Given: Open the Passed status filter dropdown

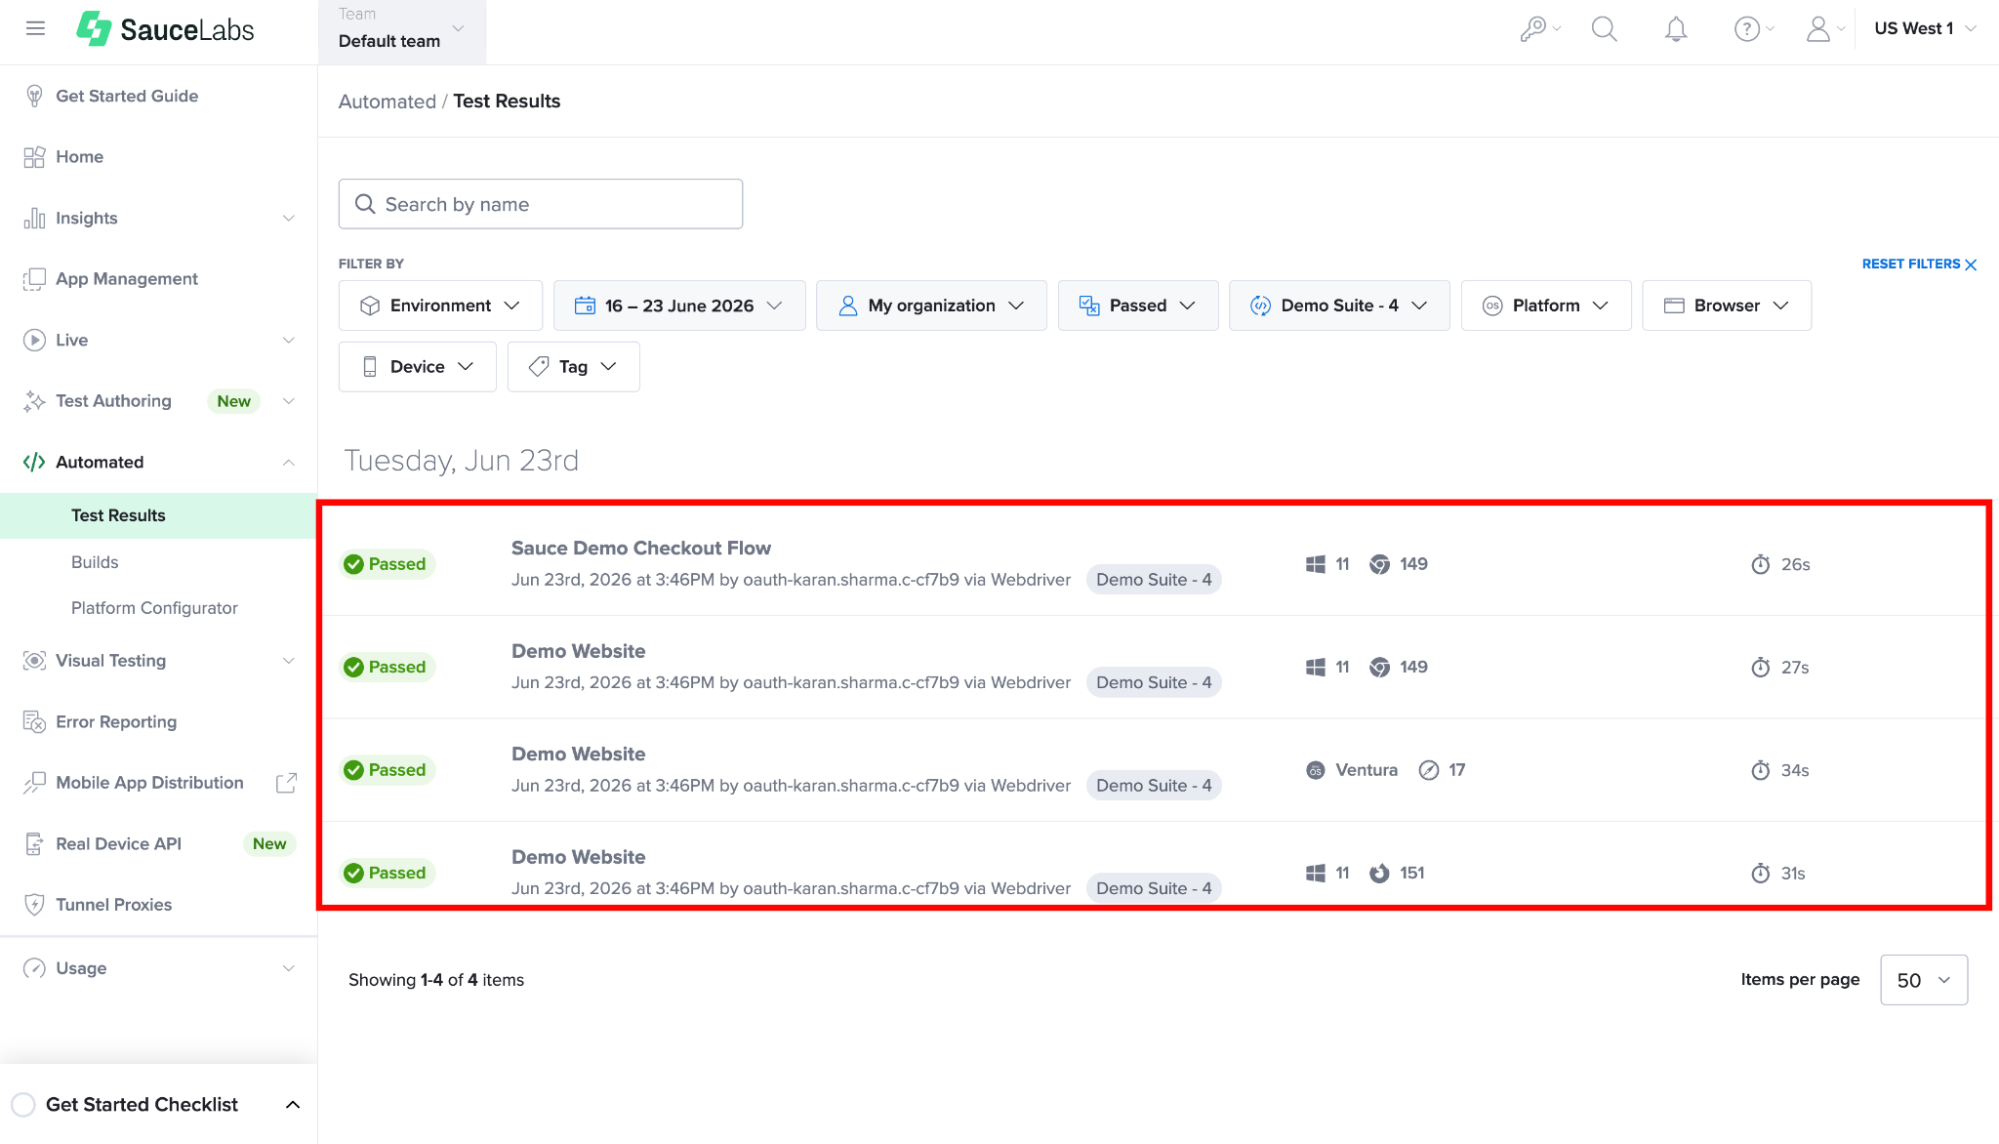Looking at the screenshot, I should pyautogui.click(x=1137, y=306).
